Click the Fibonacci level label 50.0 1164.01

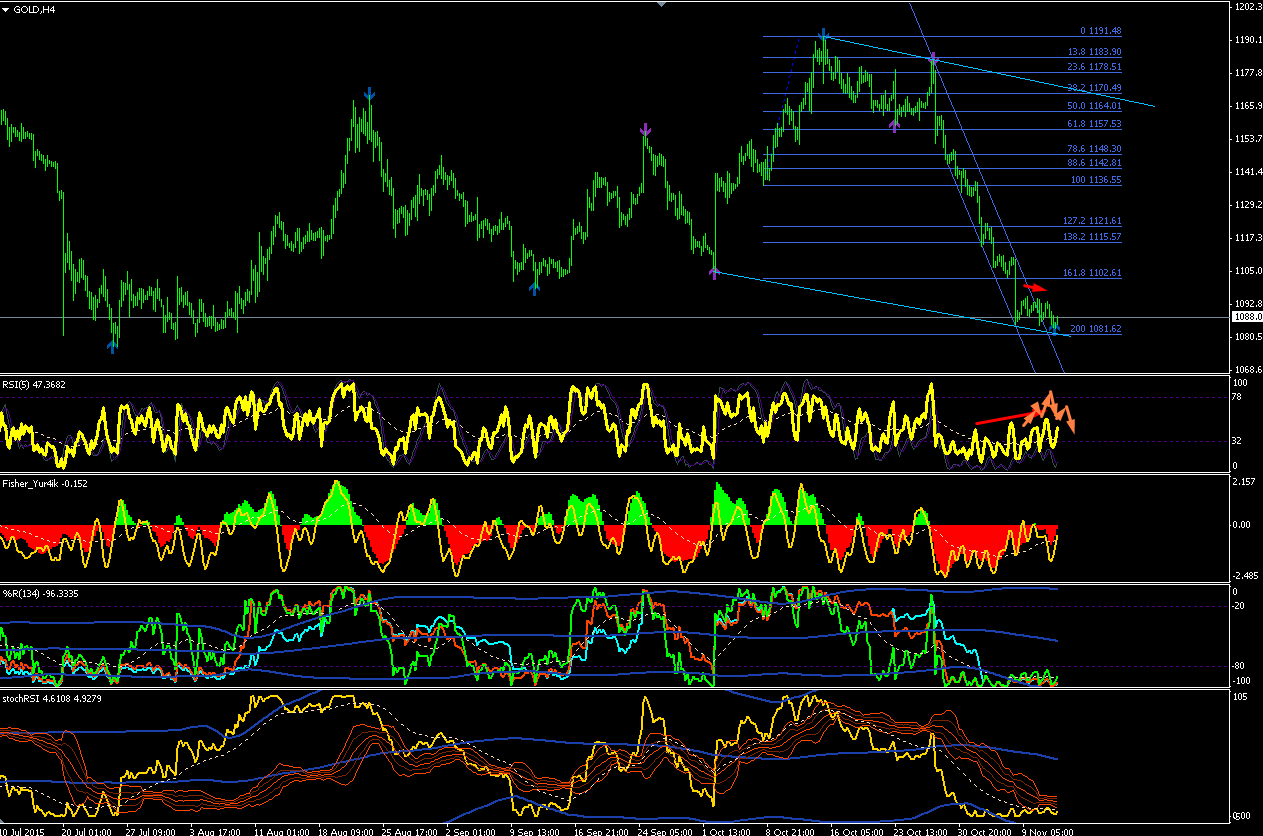1095,106
